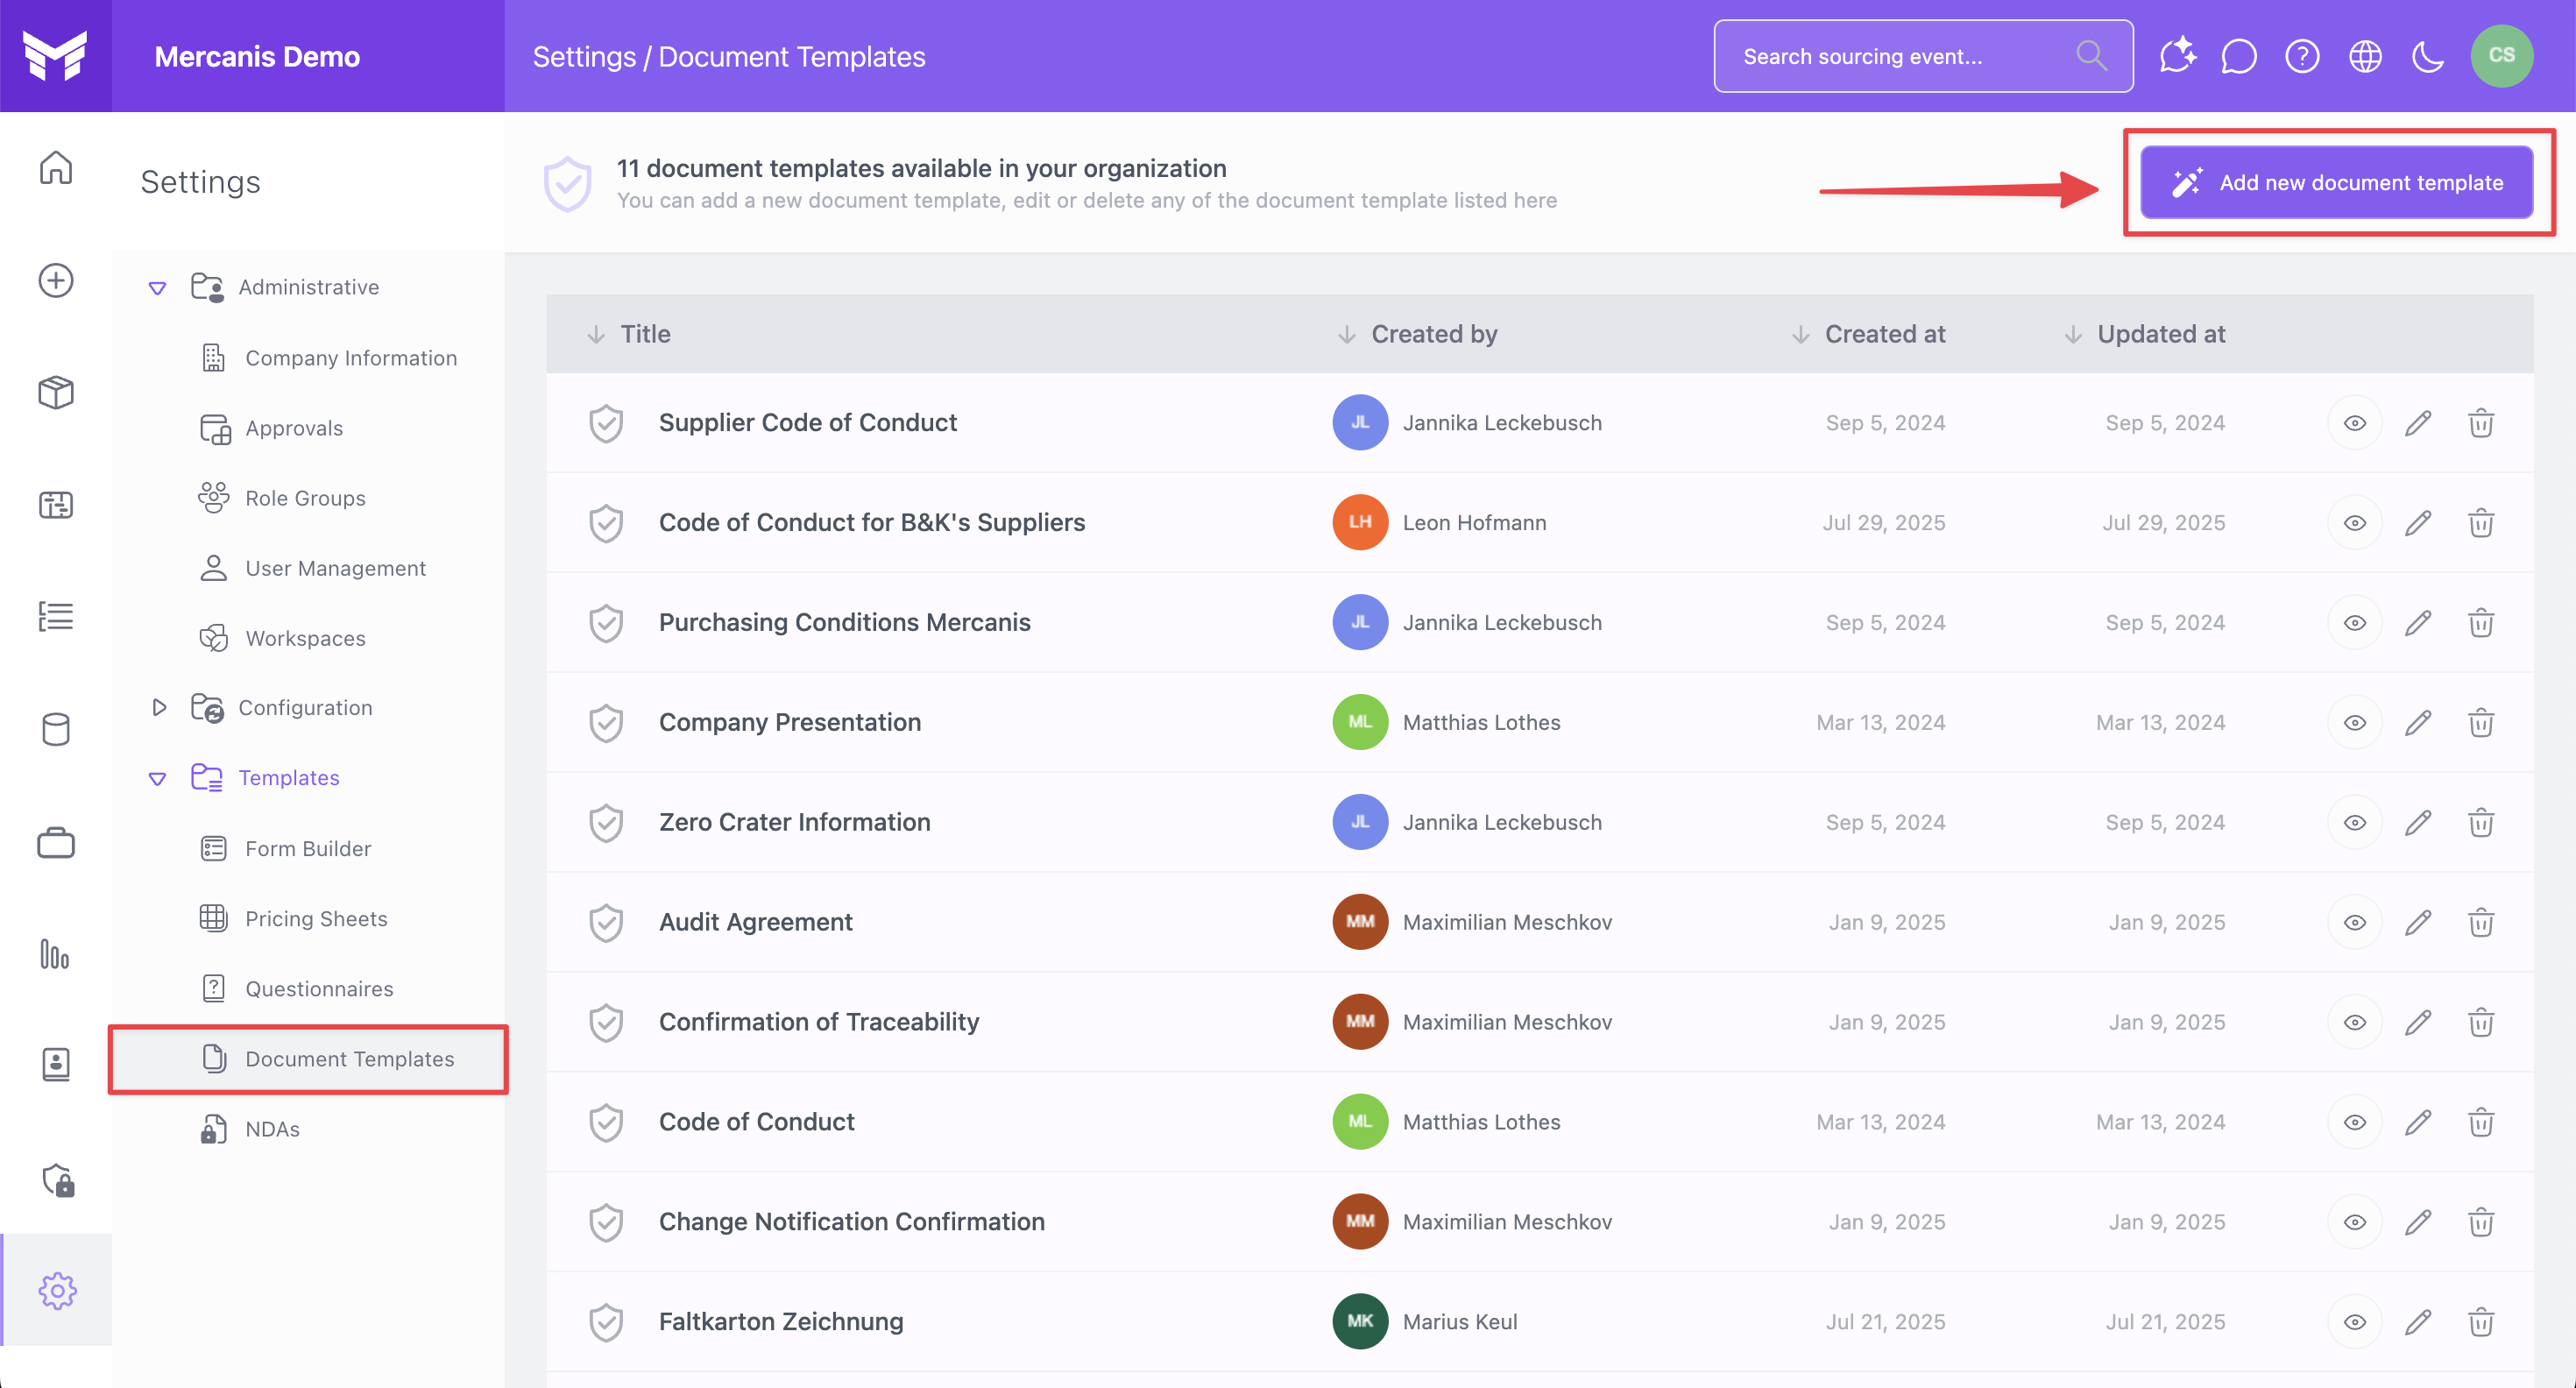Screen dimensions: 2576x1388
Task: Switch language with the globe icon
Action: (x=2365, y=56)
